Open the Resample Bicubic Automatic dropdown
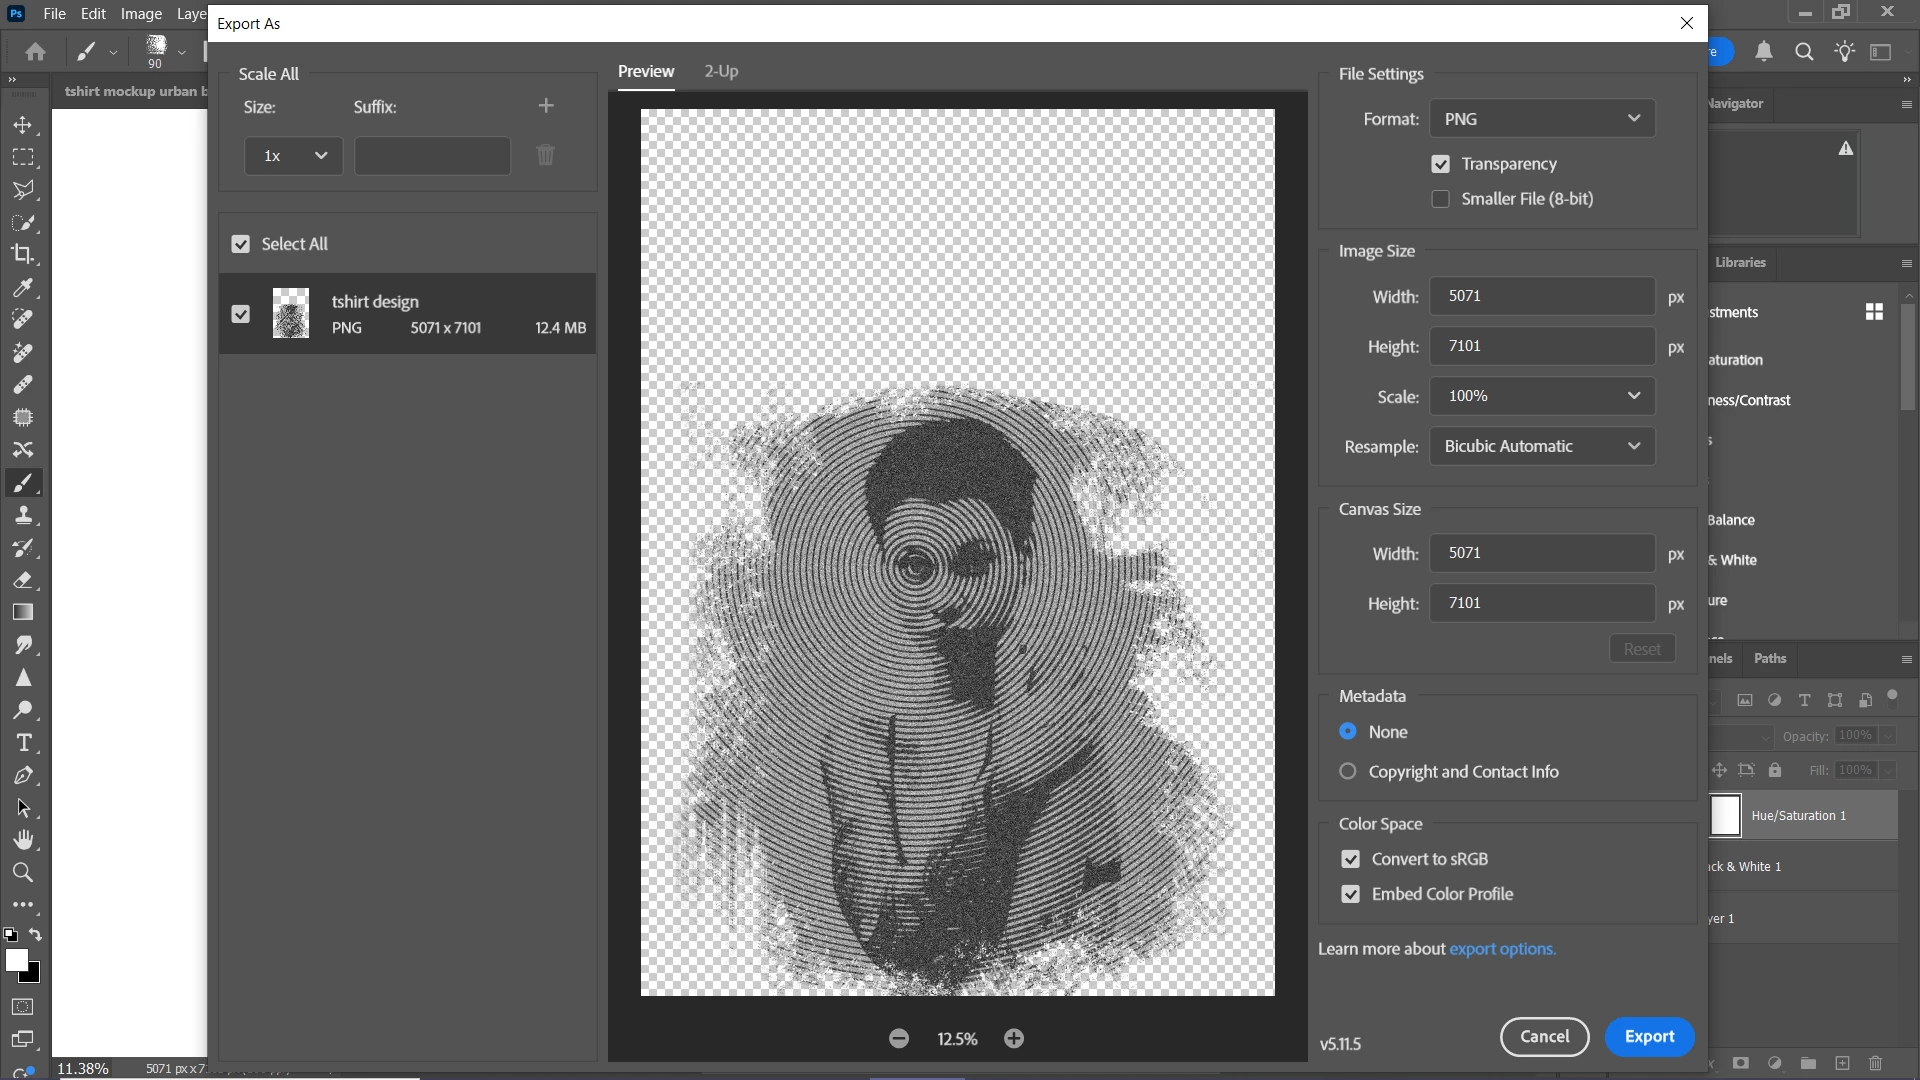The height and width of the screenshot is (1080, 1920). [1541, 446]
